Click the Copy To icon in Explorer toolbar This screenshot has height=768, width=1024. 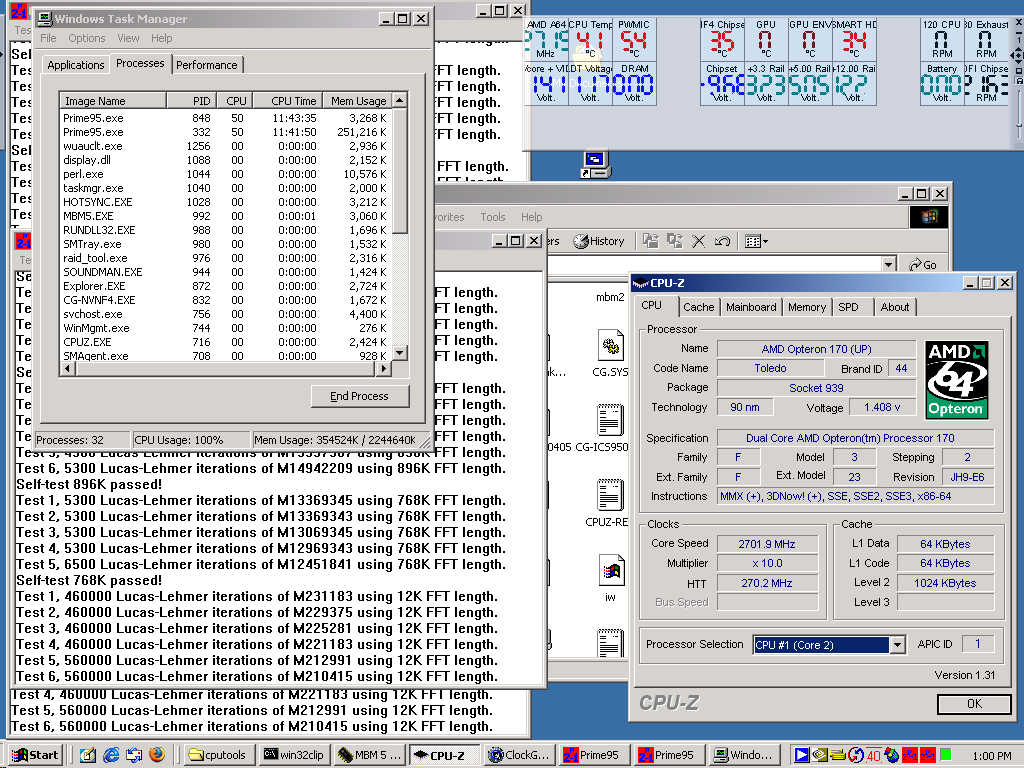[x=675, y=241]
